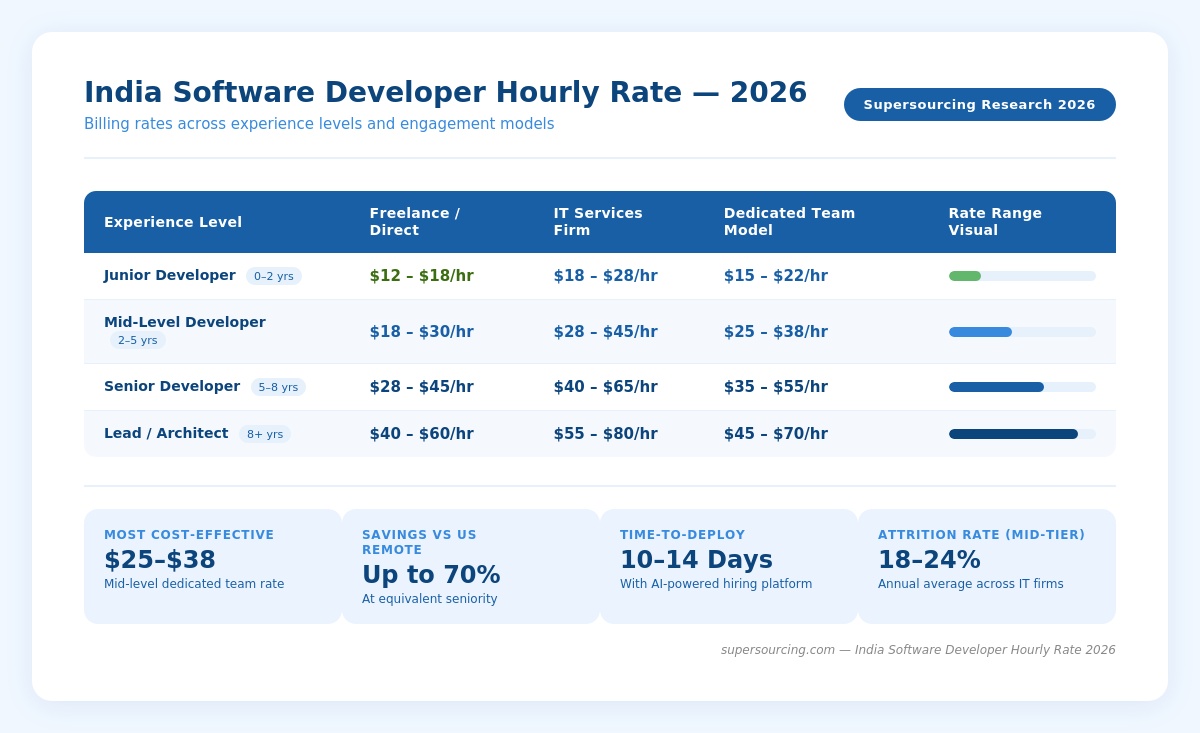Click the Mid-Level Developer rate bar
1200x733 pixels.
click(980, 332)
